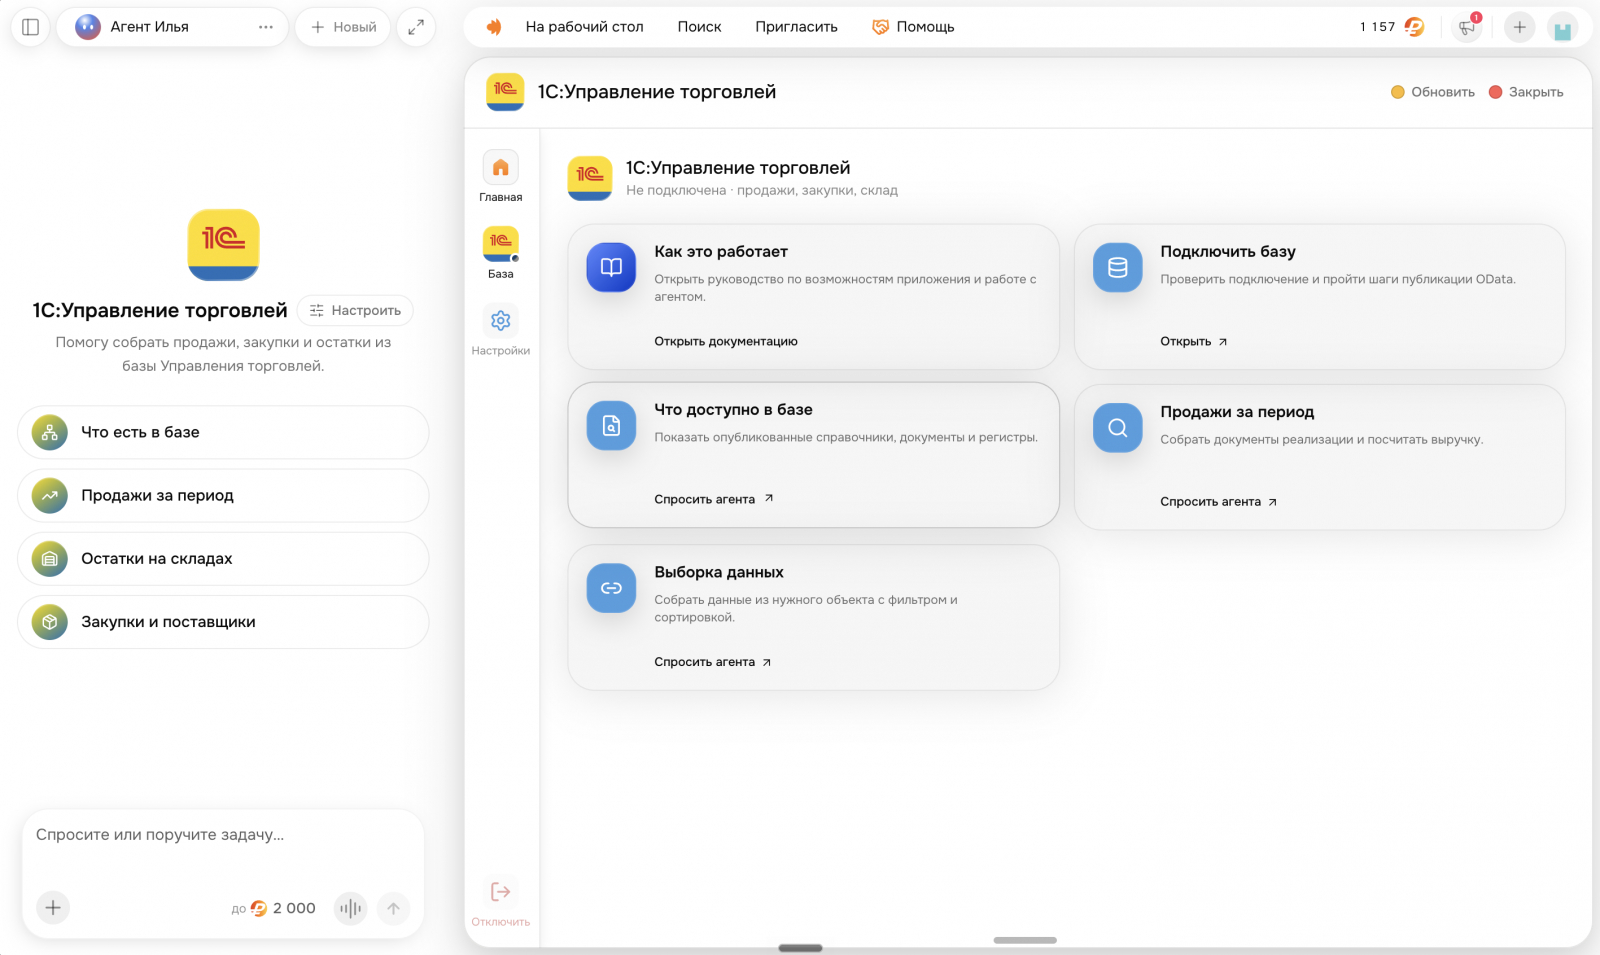
Task: Click the 2 000 token limit selector
Action: click(x=274, y=908)
